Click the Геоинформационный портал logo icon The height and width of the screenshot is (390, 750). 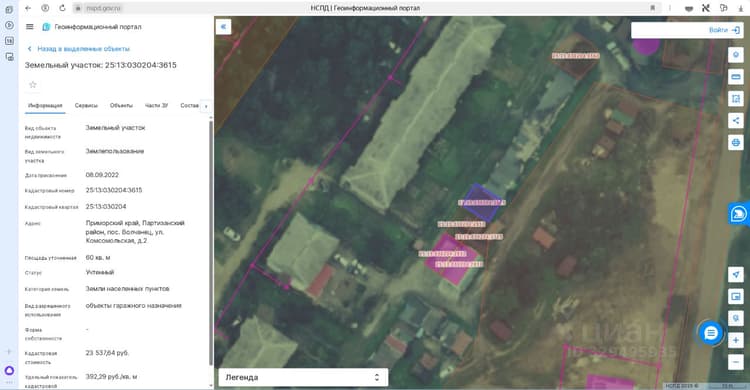[46, 27]
